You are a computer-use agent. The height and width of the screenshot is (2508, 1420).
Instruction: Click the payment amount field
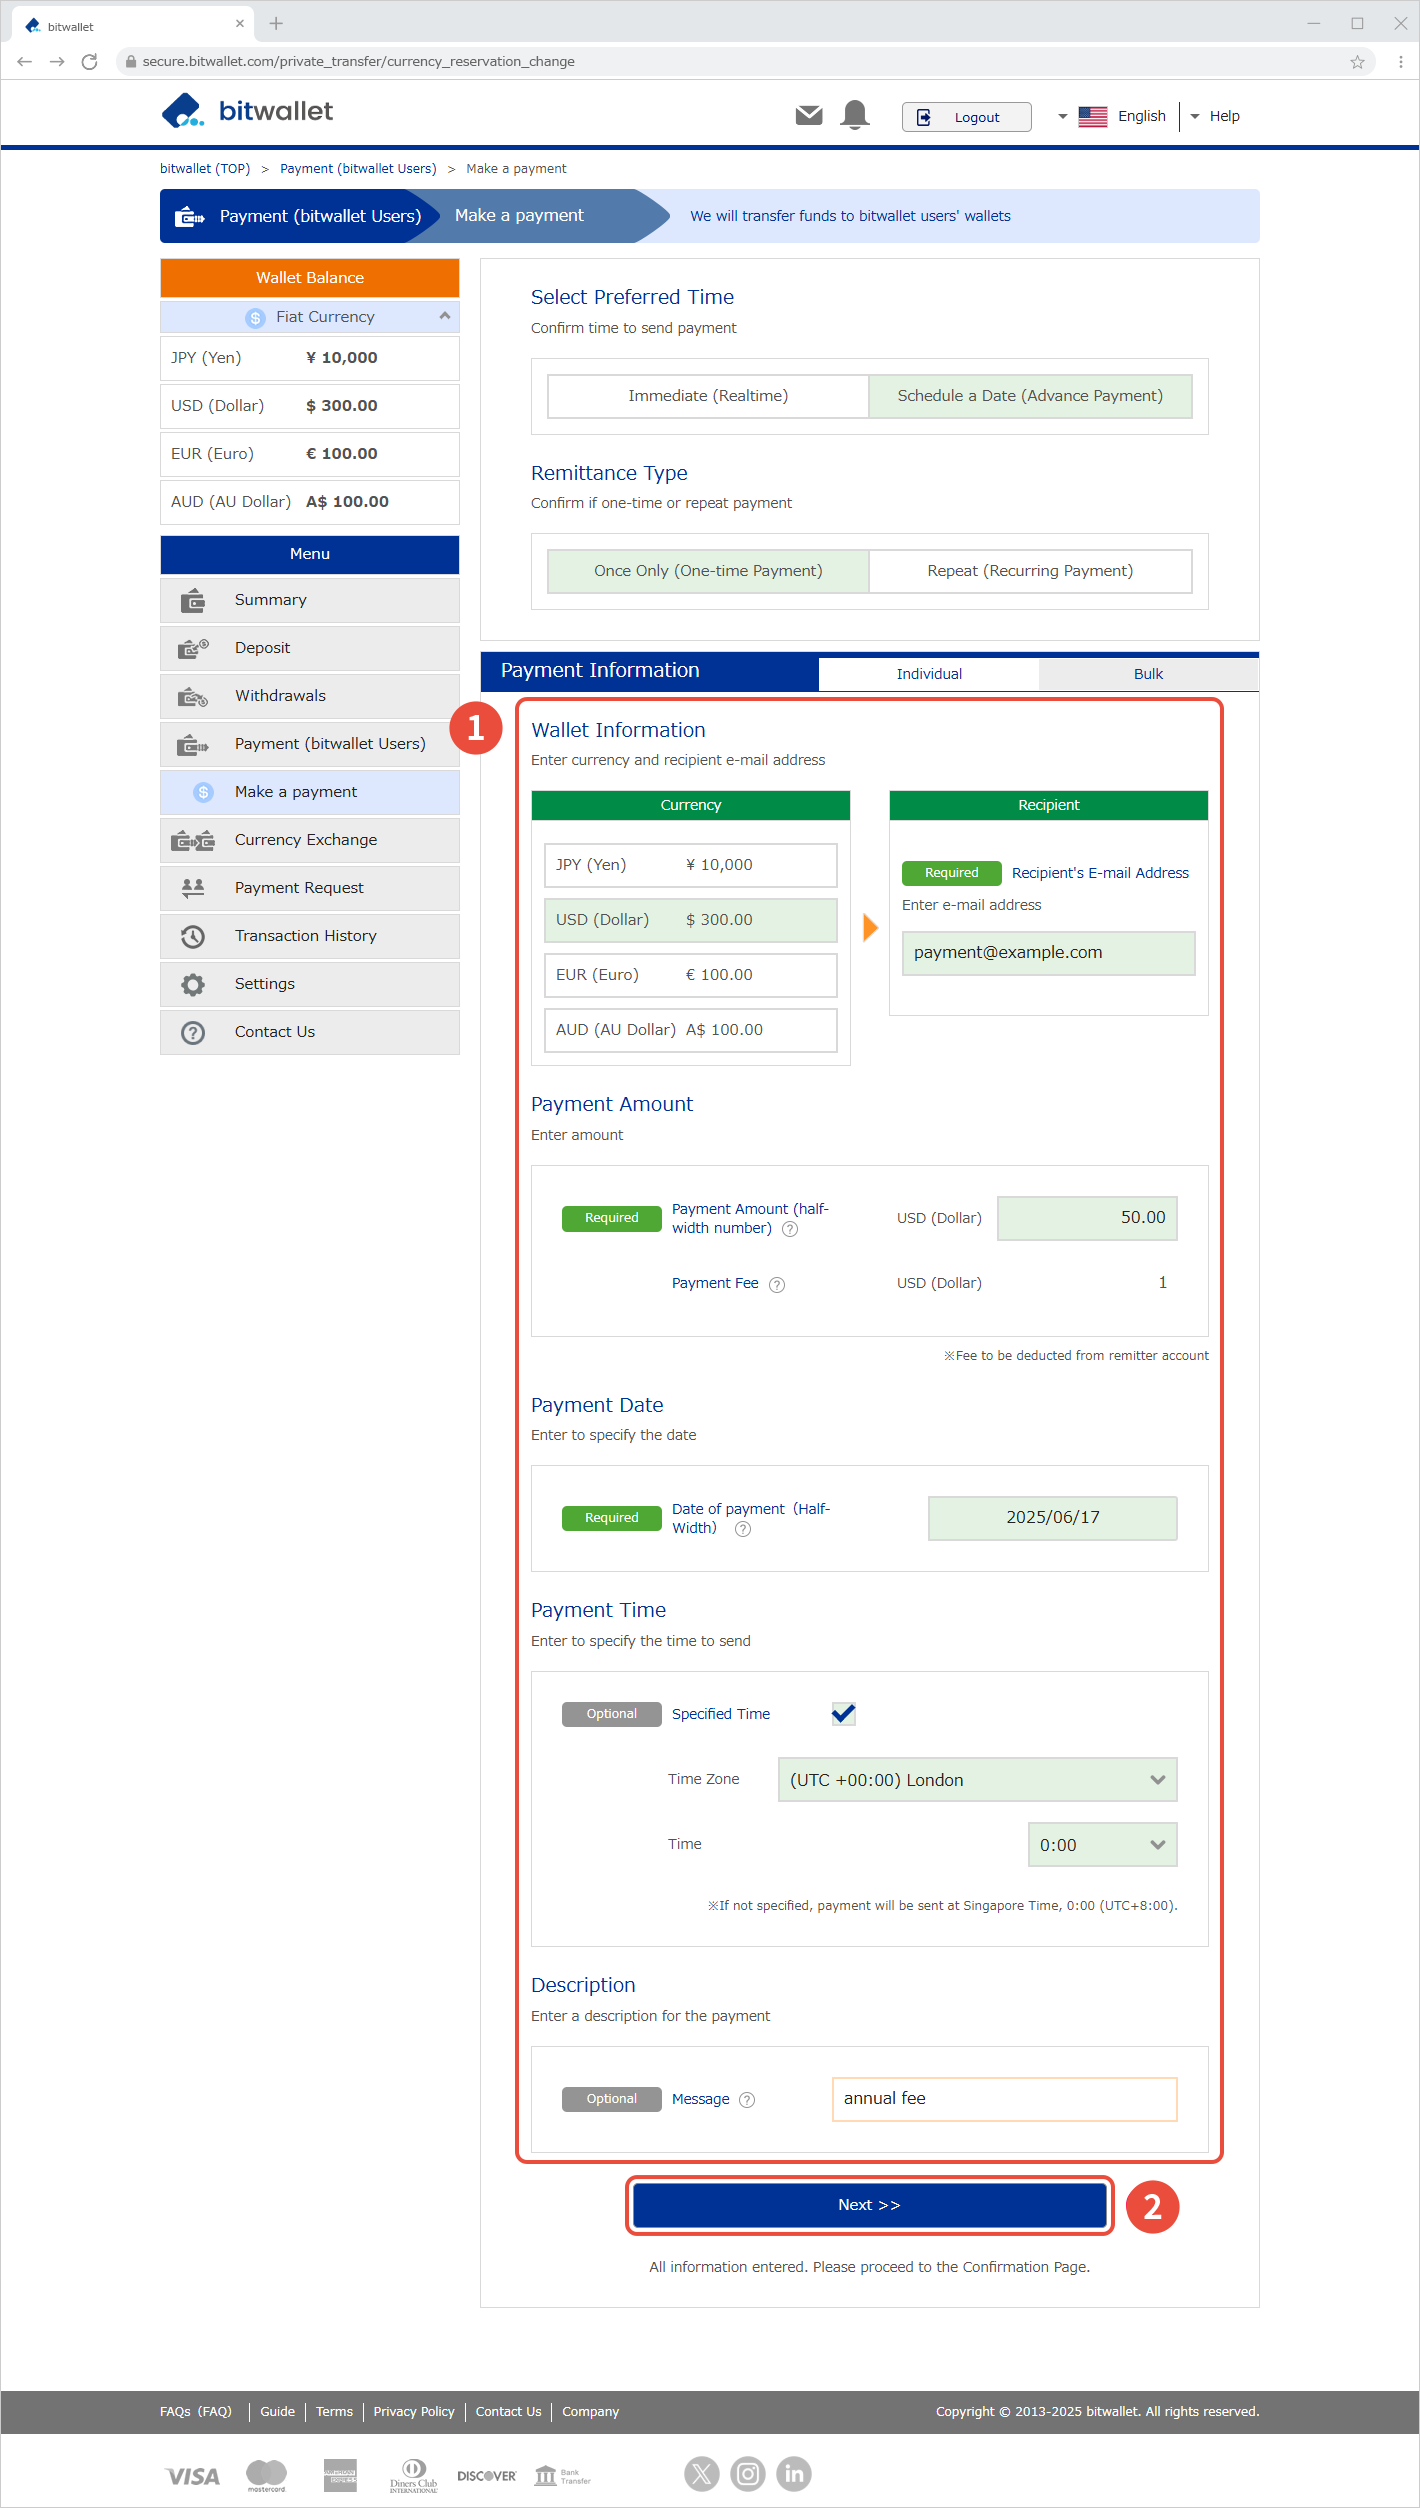[x=1087, y=1218]
